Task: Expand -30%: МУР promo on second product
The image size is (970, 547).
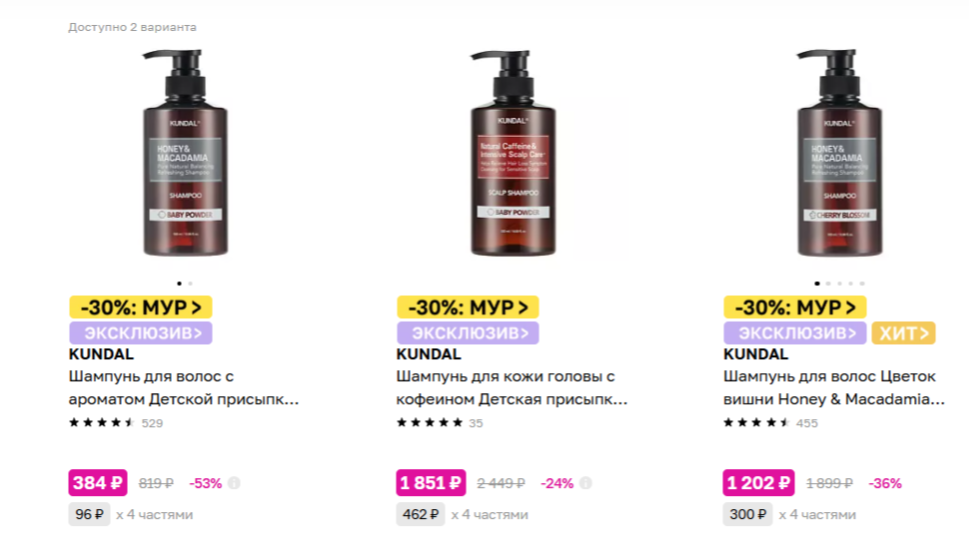Action: [468, 307]
